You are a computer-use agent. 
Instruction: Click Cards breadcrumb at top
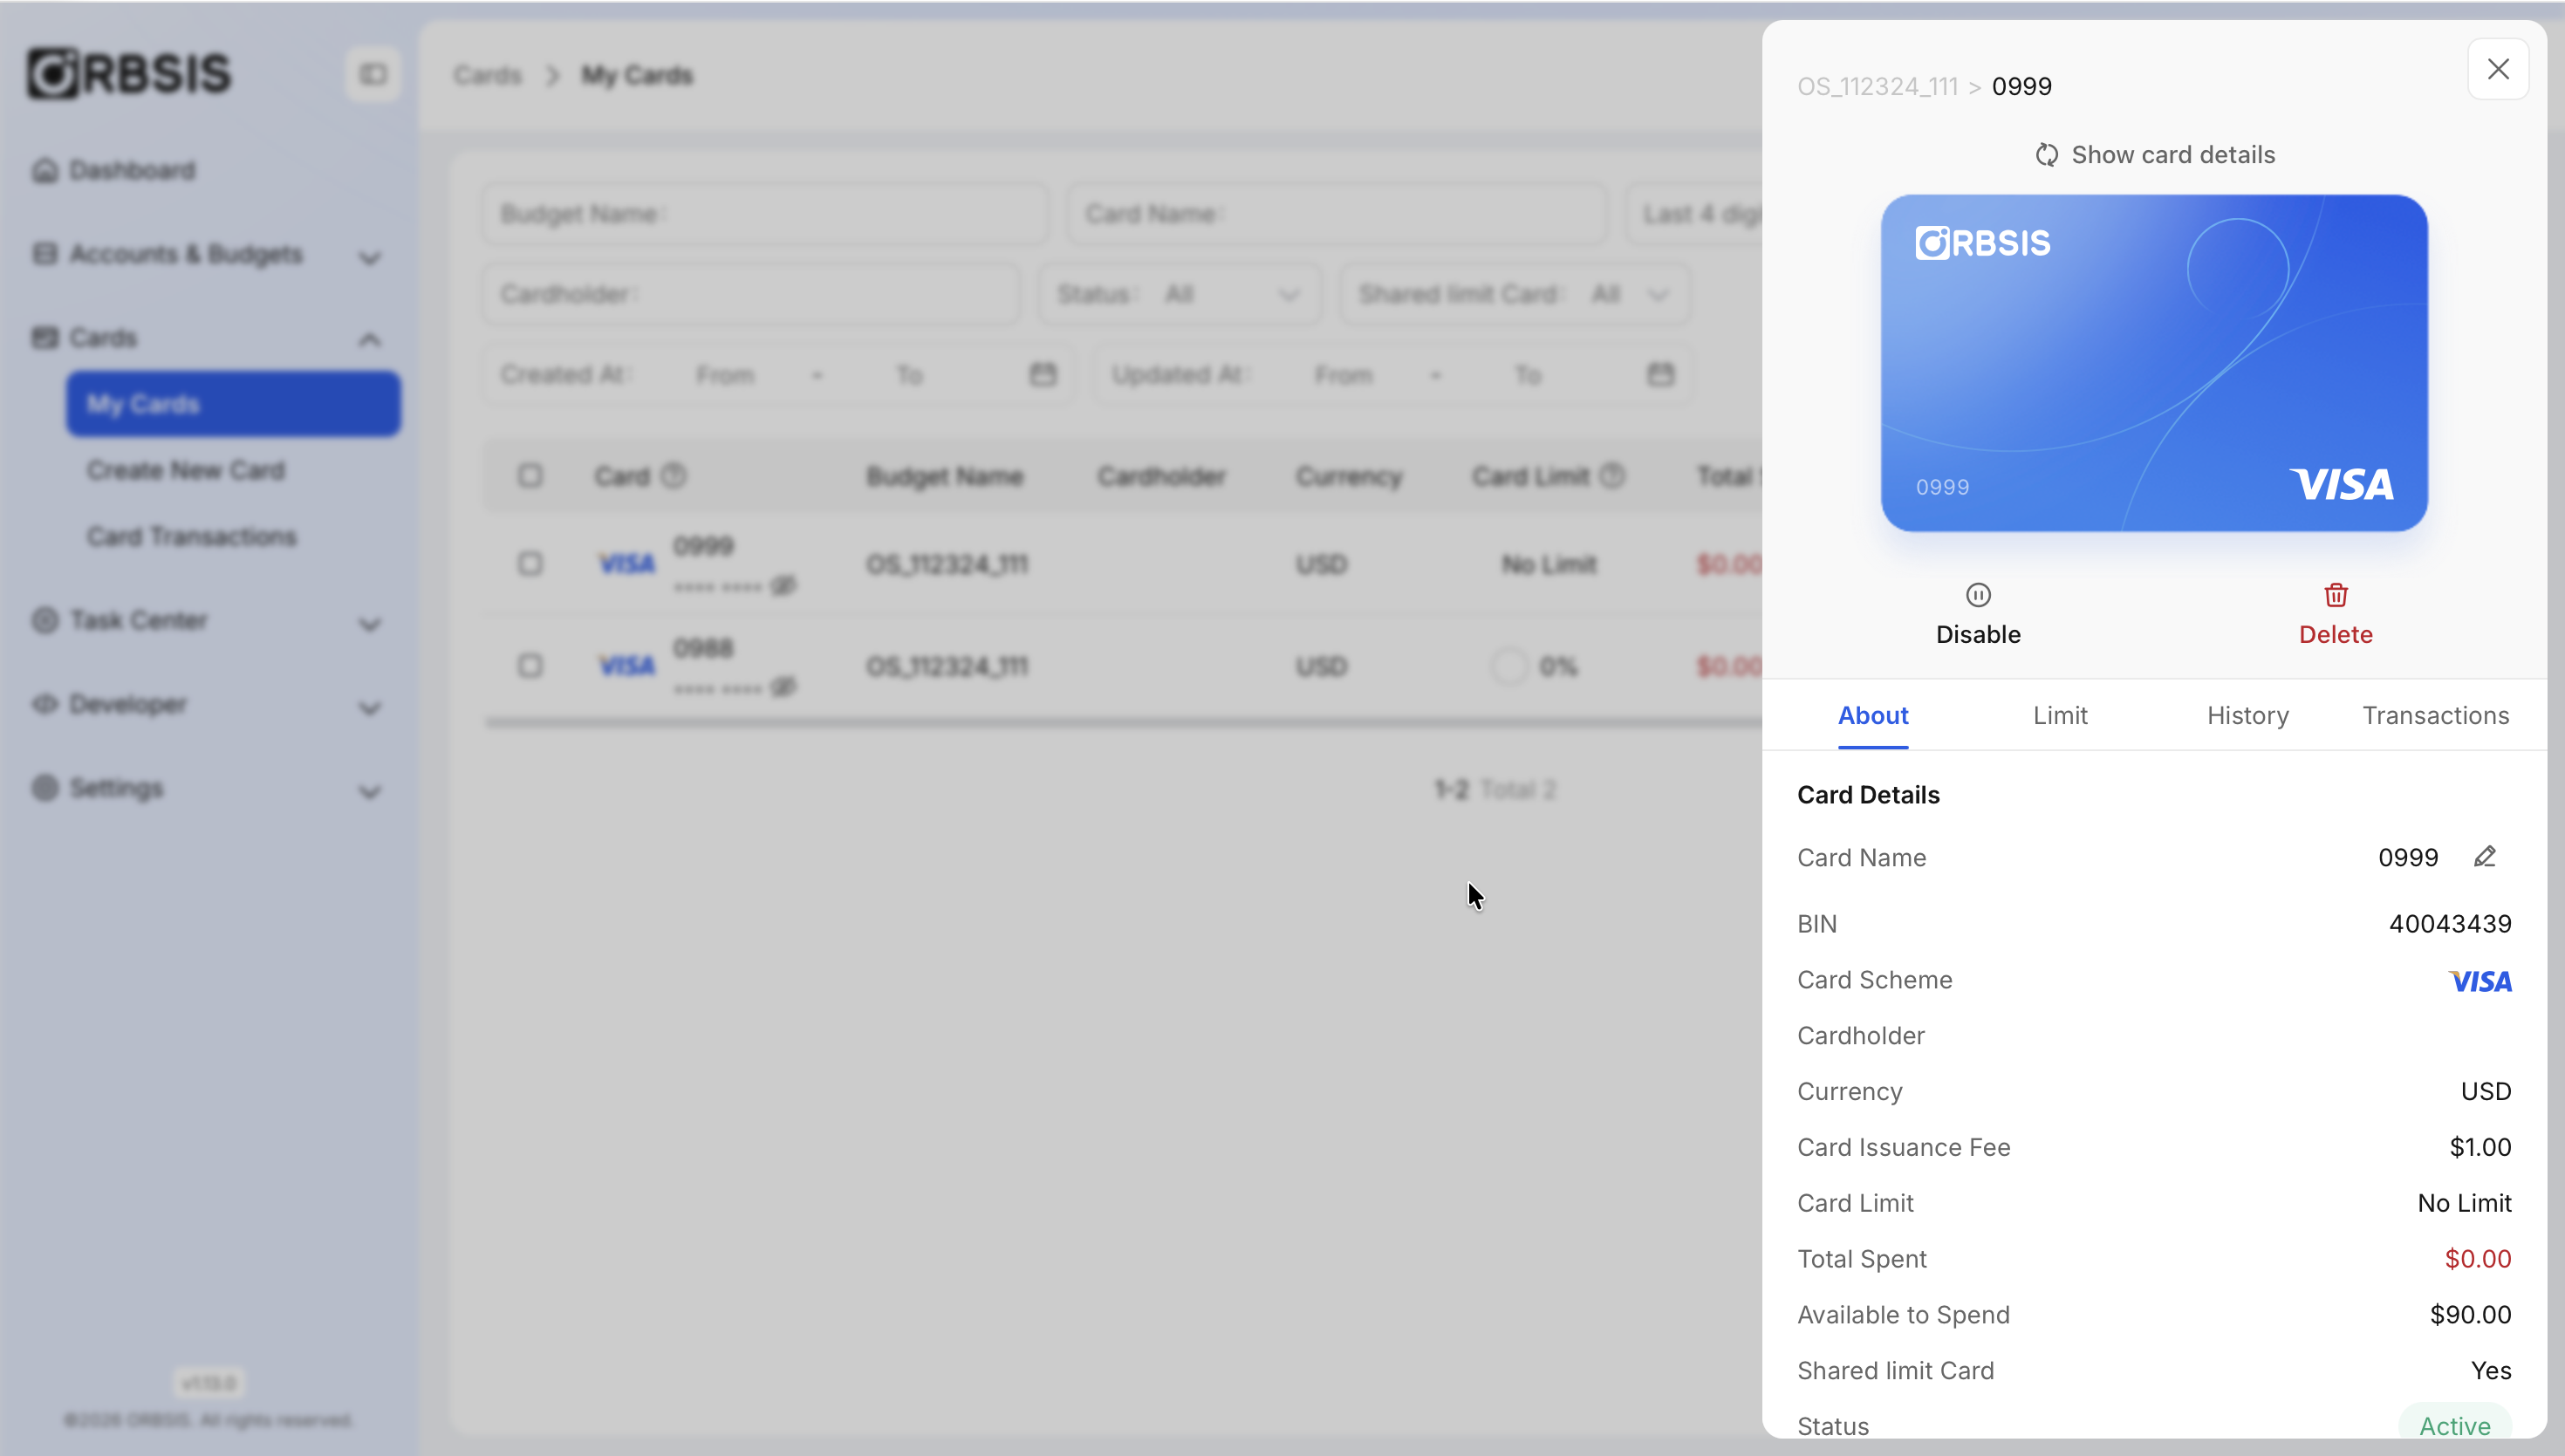[x=488, y=75]
